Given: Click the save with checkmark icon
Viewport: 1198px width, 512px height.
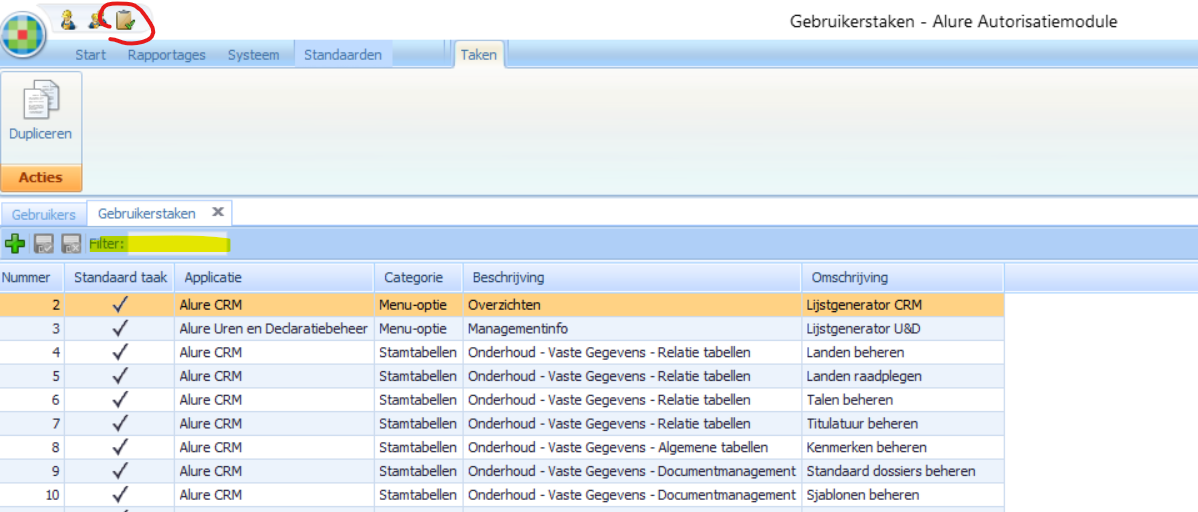Looking at the screenshot, I should pyautogui.click(x=43, y=244).
